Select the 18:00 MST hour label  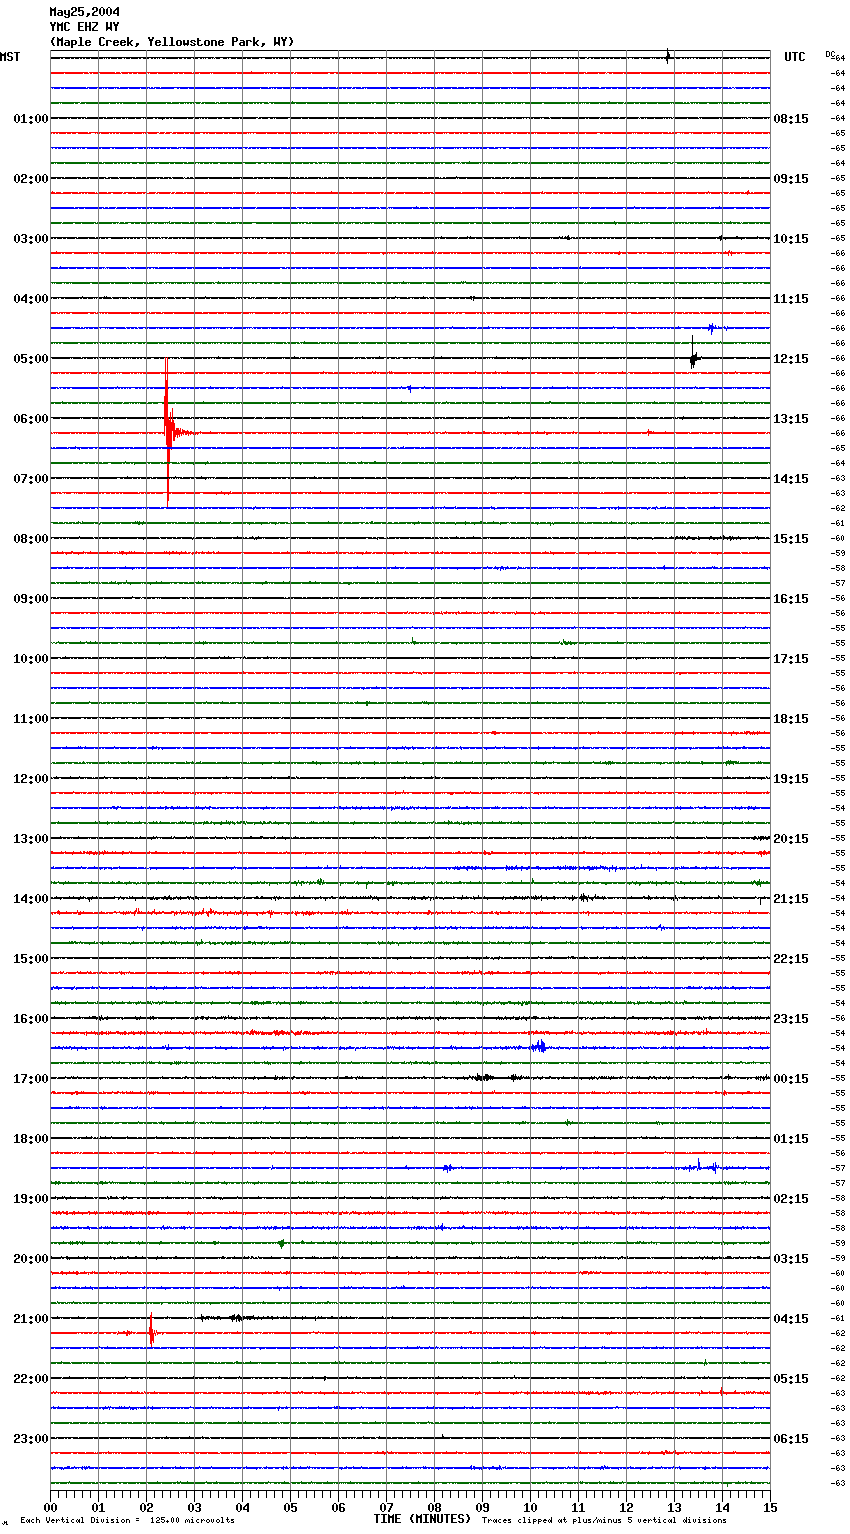tap(30, 1139)
